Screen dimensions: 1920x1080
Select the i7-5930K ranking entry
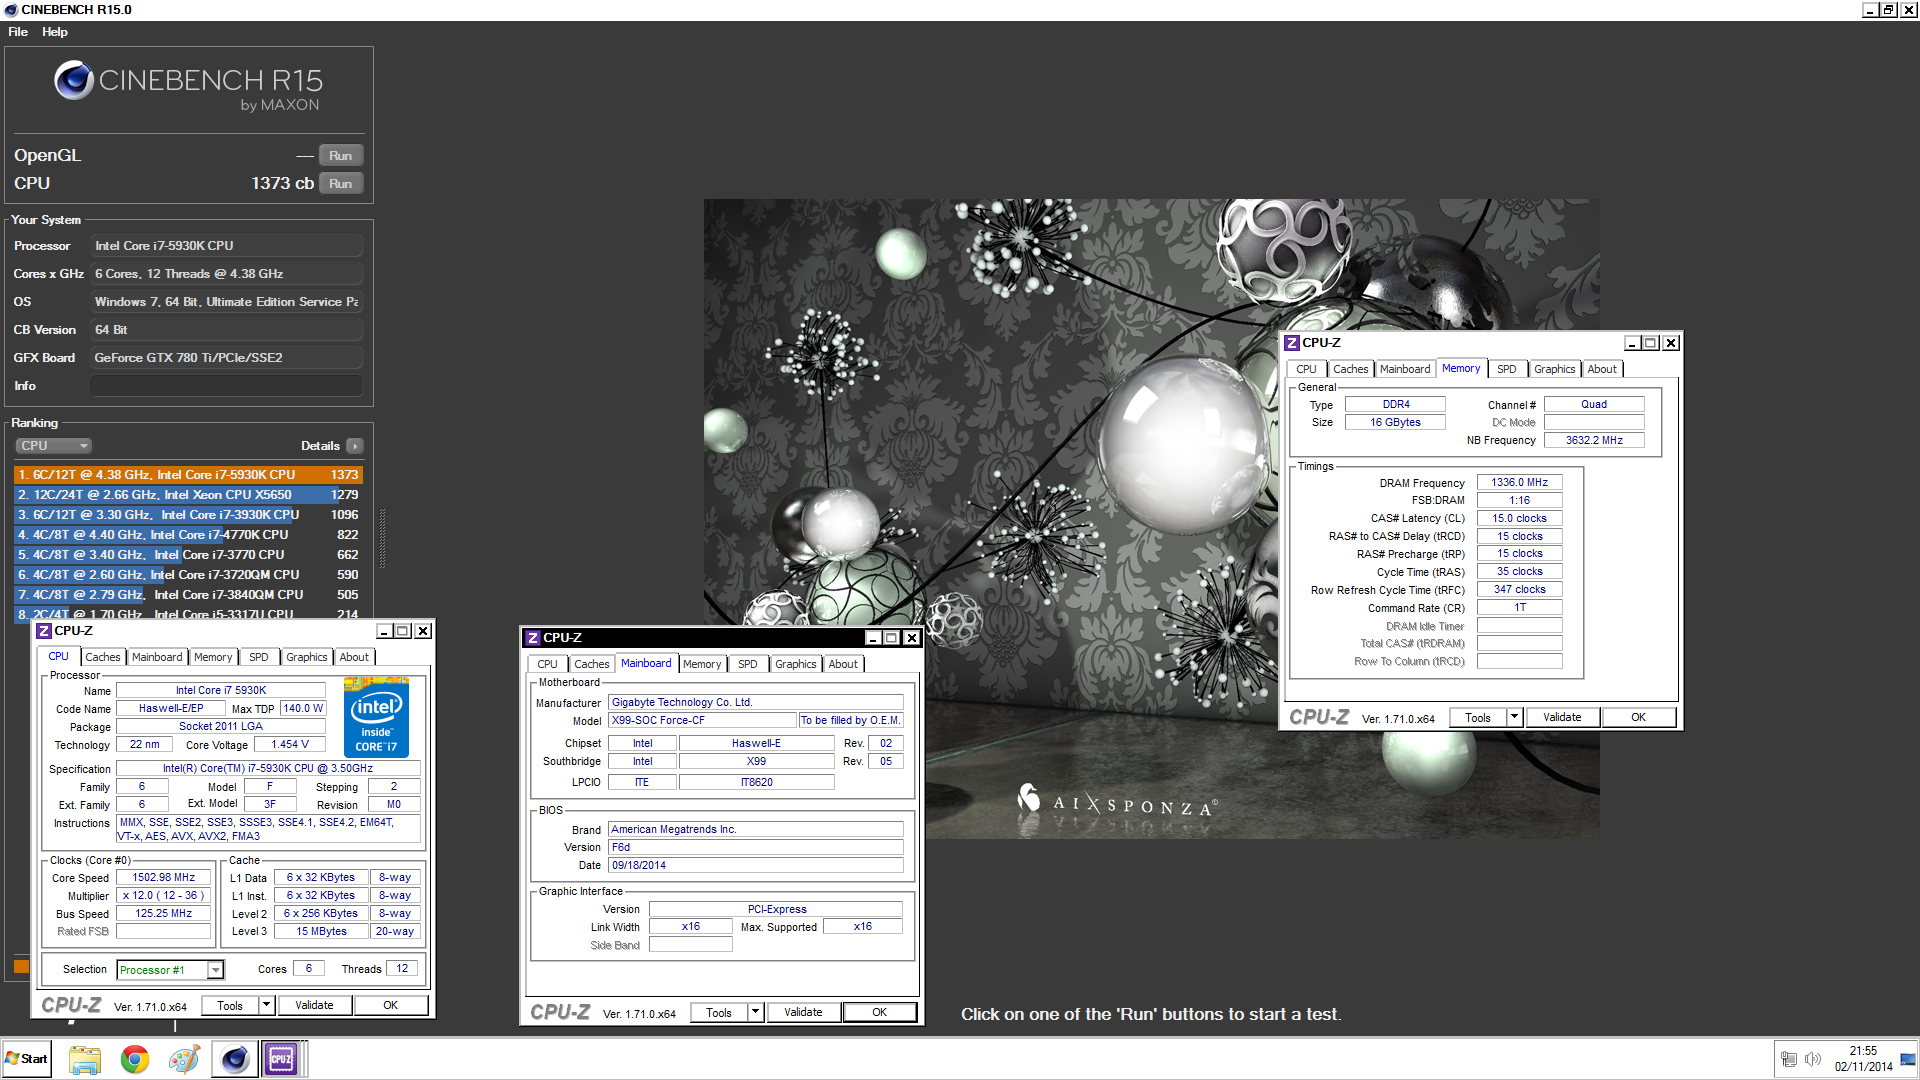tap(188, 475)
